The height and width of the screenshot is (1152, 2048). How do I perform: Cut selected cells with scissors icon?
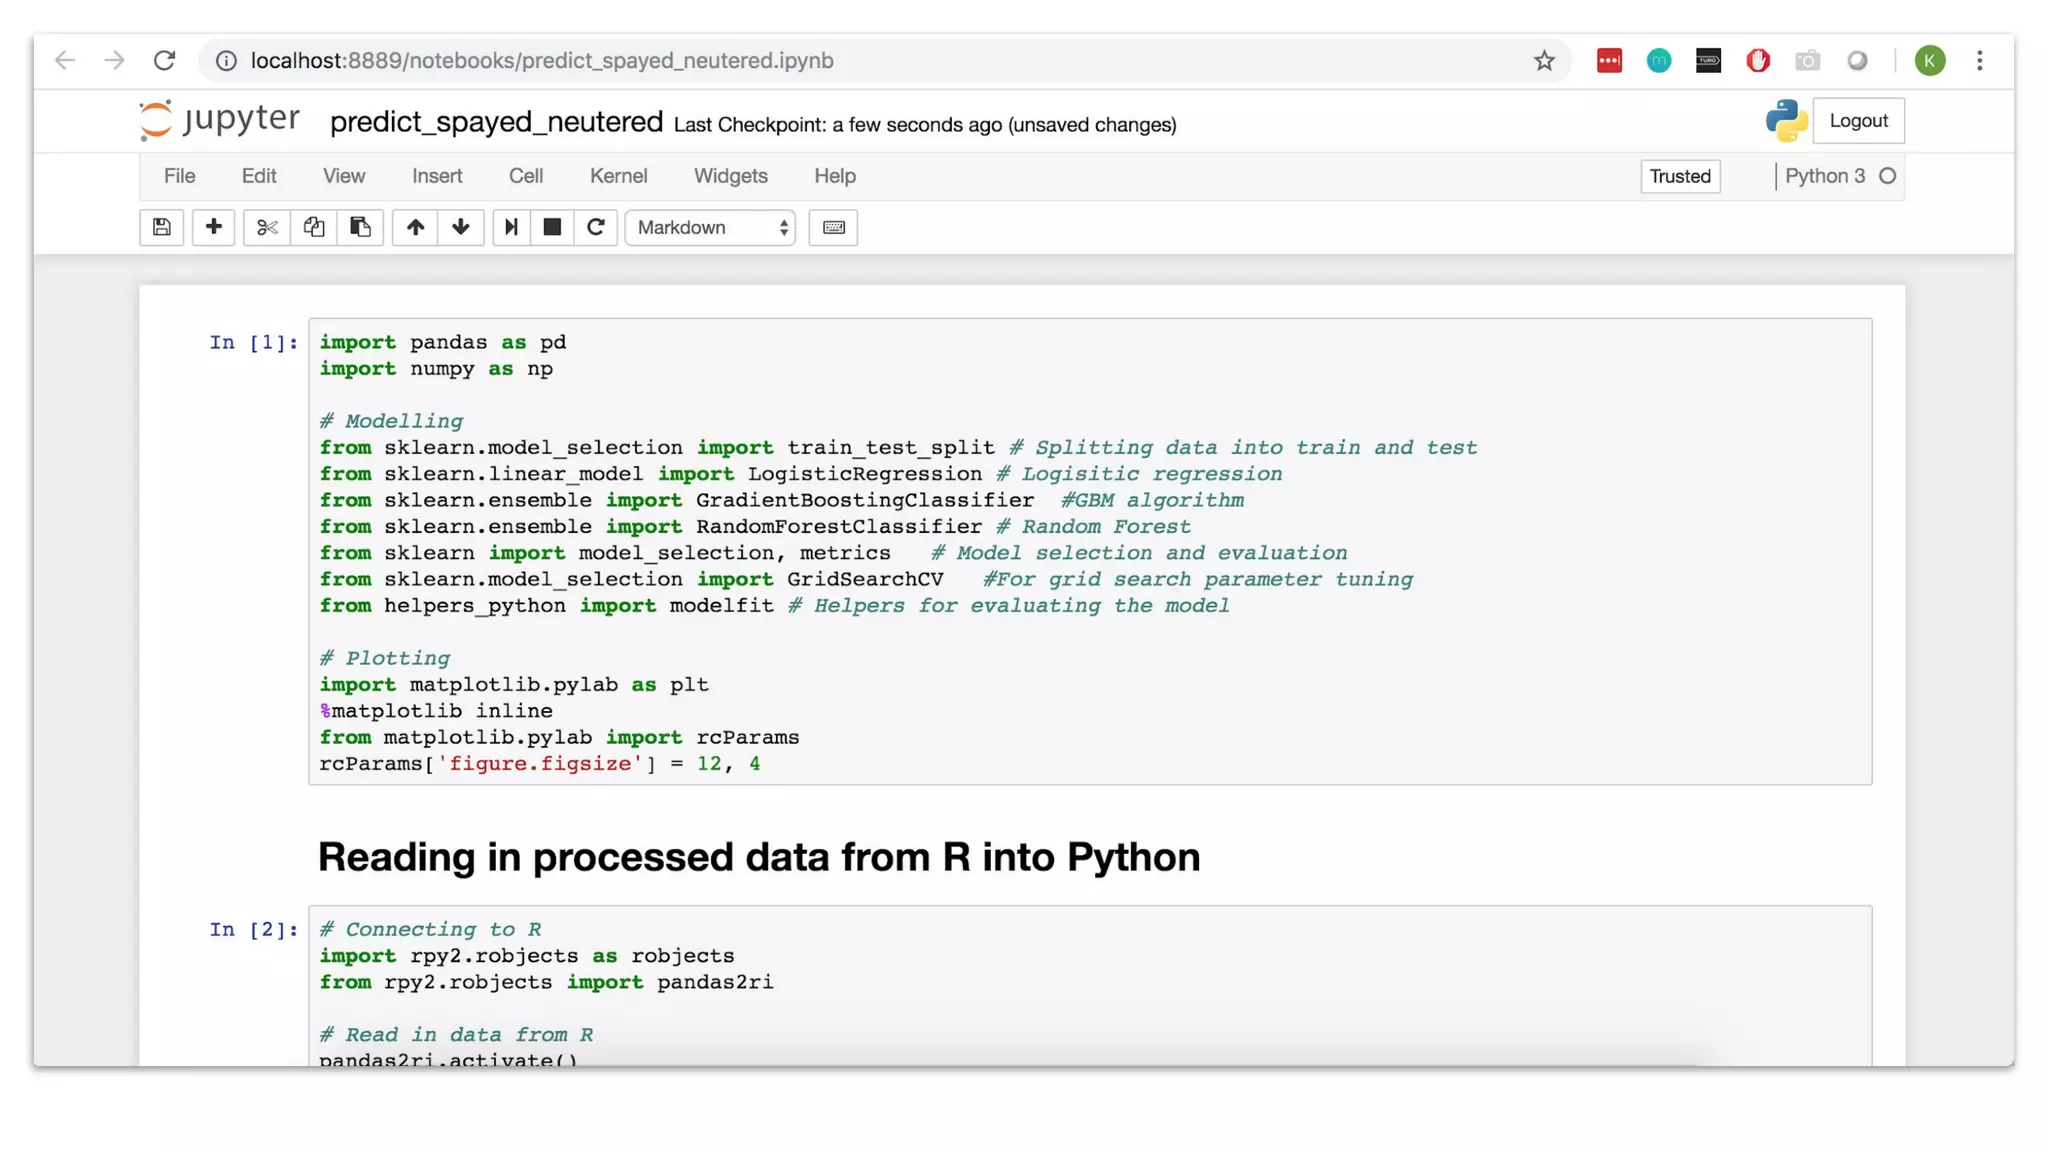tap(267, 227)
